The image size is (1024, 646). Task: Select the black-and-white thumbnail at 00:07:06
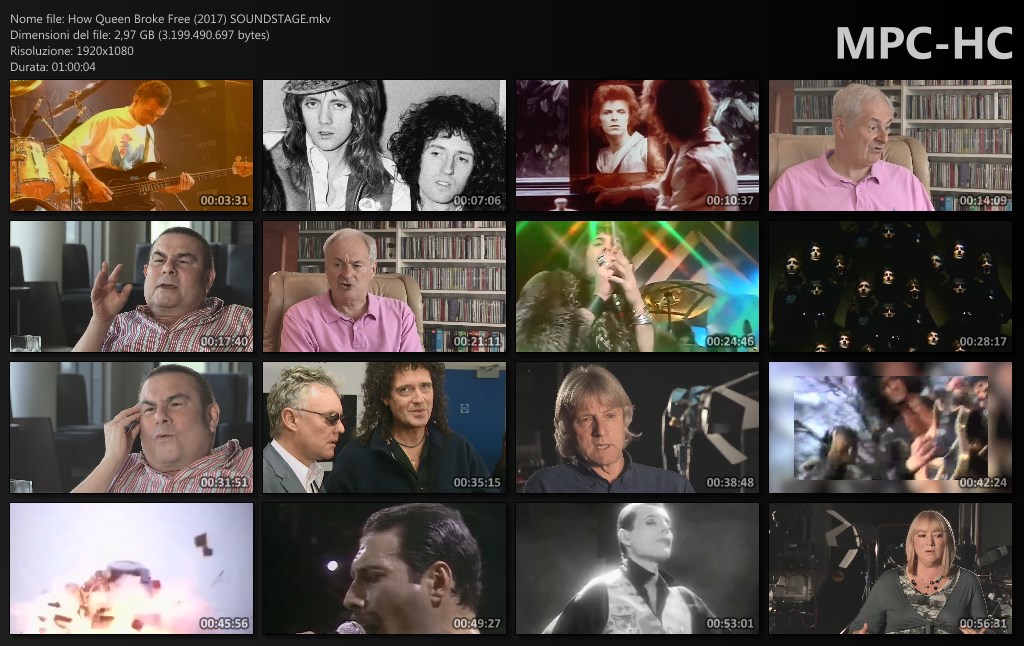tap(384, 145)
